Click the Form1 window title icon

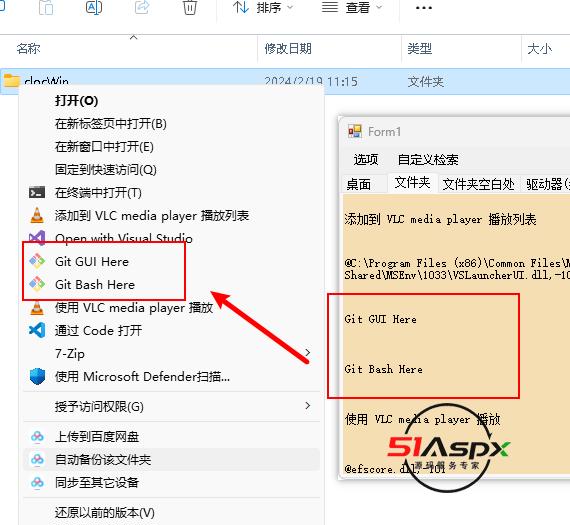tap(355, 131)
